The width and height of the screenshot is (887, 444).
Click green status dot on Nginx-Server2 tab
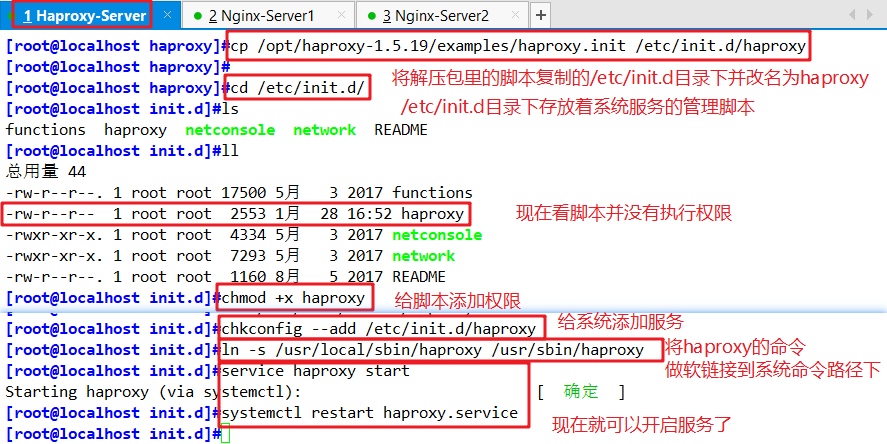371,16
